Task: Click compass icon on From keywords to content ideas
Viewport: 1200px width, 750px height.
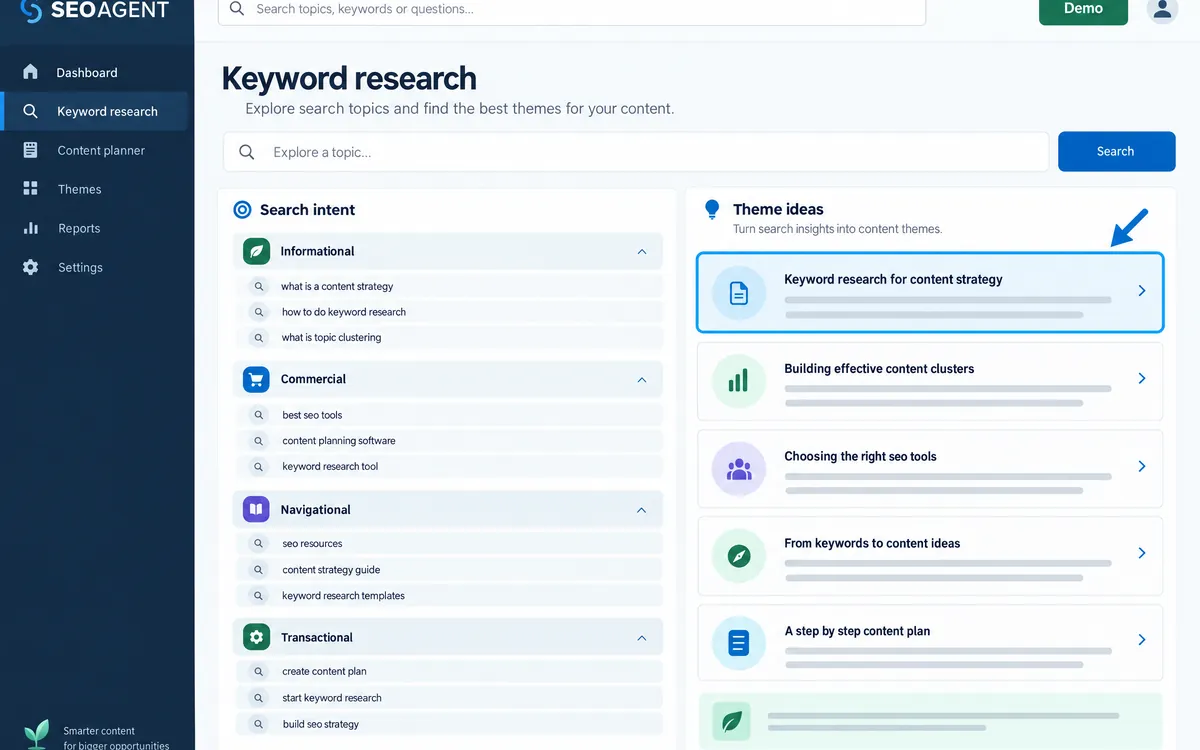Action: click(739, 555)
